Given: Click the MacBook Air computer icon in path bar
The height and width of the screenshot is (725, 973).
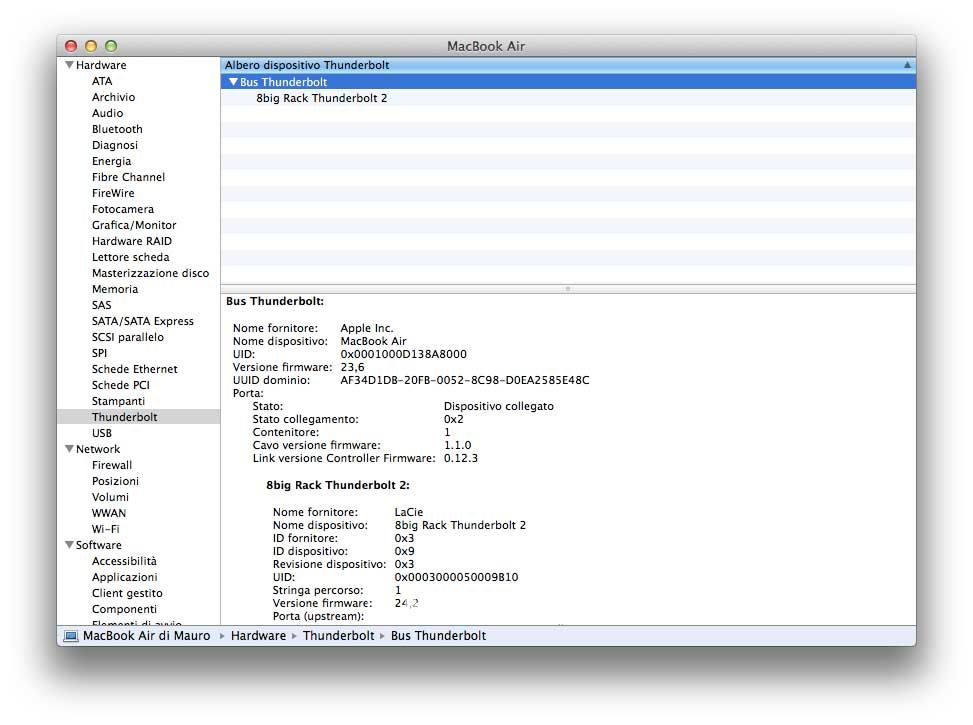Looking at the screenshot, I should tap(70, 636).
